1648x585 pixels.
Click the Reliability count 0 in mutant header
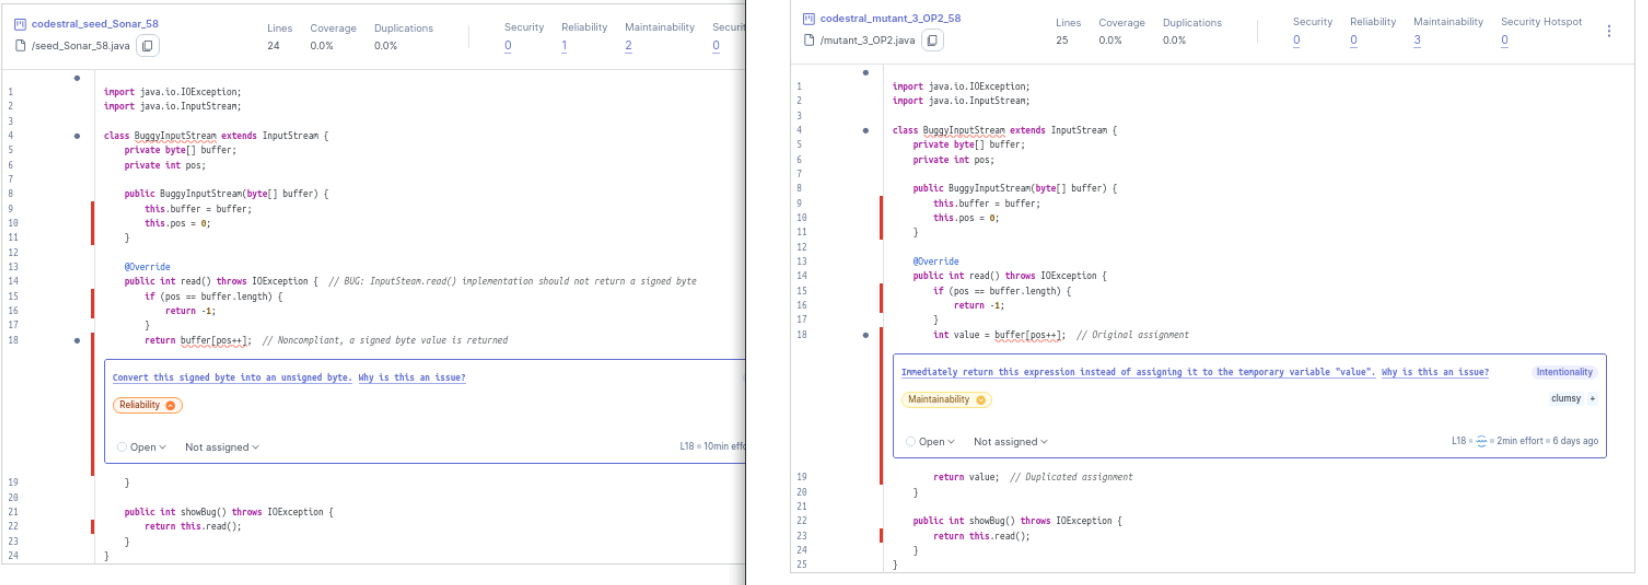point(1353,41)
